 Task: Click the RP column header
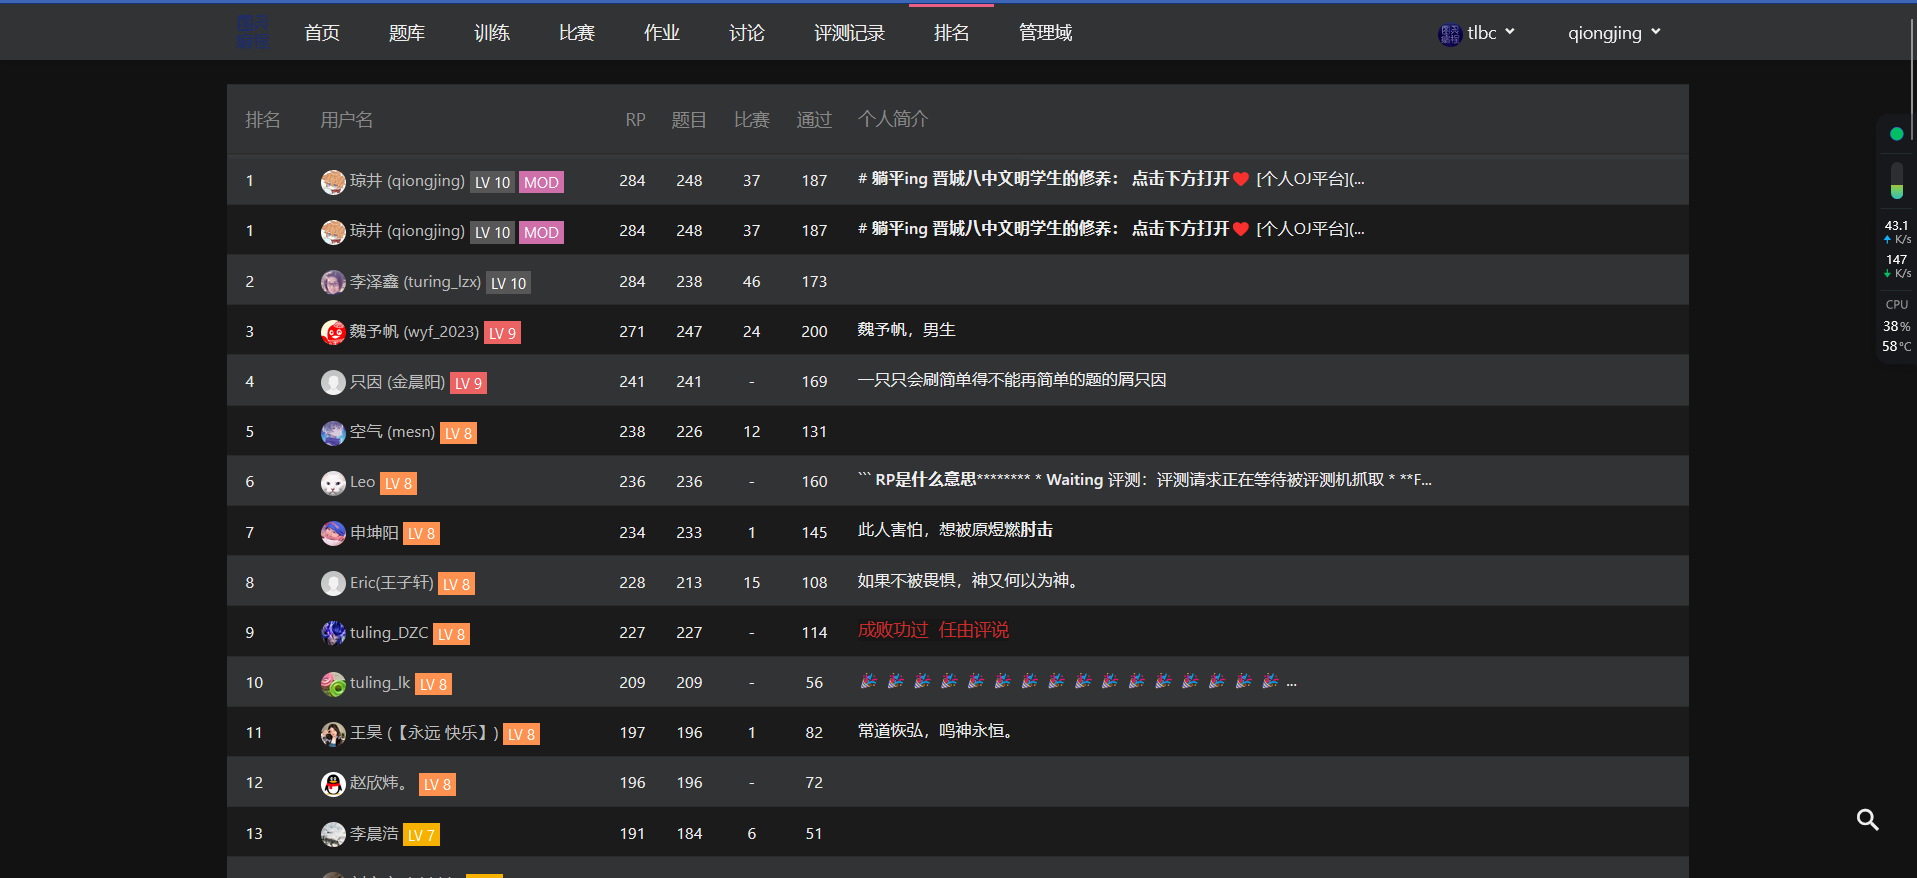635,120
